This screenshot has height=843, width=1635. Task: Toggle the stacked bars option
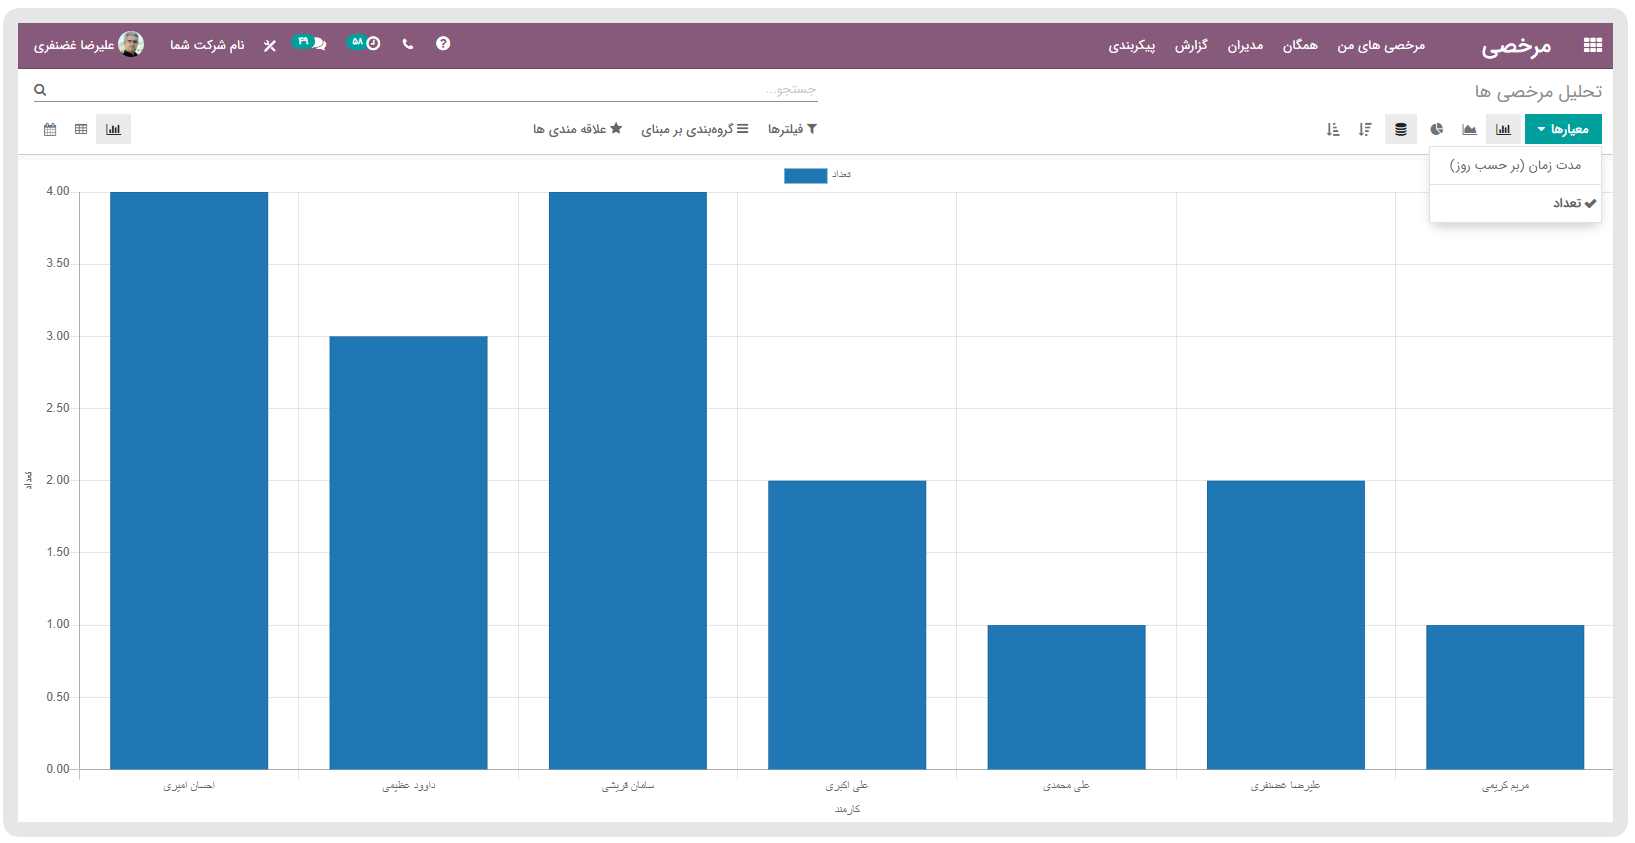pos(1400,129)
